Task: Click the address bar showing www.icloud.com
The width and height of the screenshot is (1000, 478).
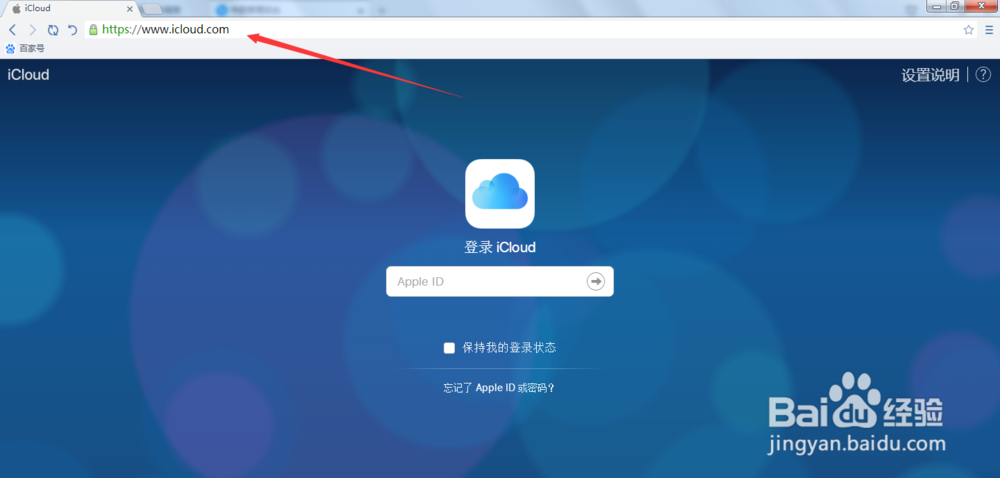Action: coord(529,29)
